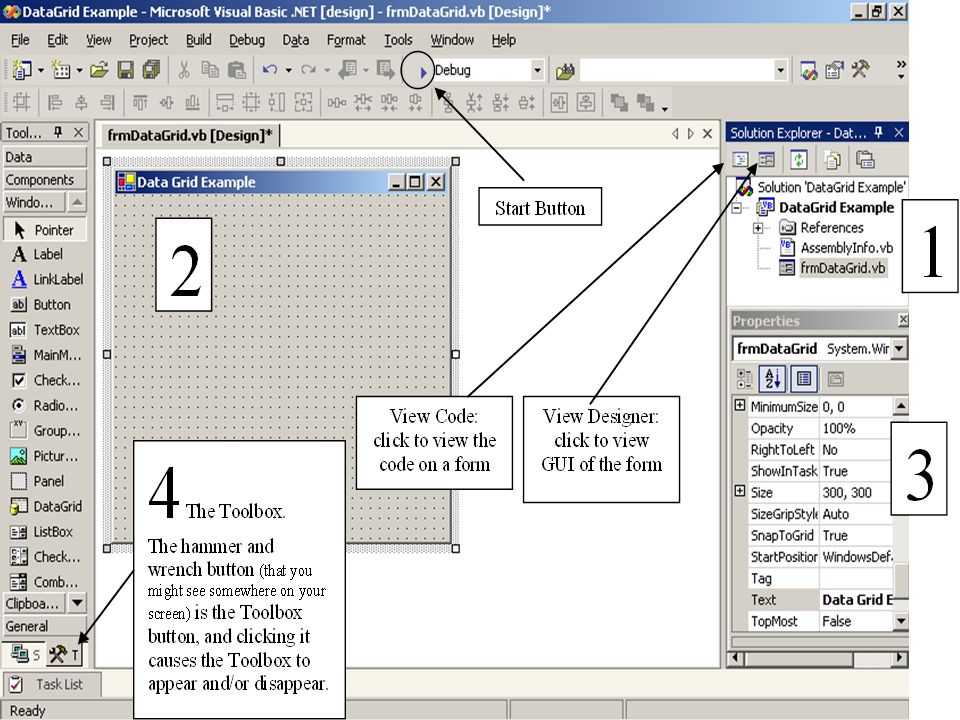Start debugging with the Start button
The width and height of the screenshot is (960, 720).
(x=422, y=72)
